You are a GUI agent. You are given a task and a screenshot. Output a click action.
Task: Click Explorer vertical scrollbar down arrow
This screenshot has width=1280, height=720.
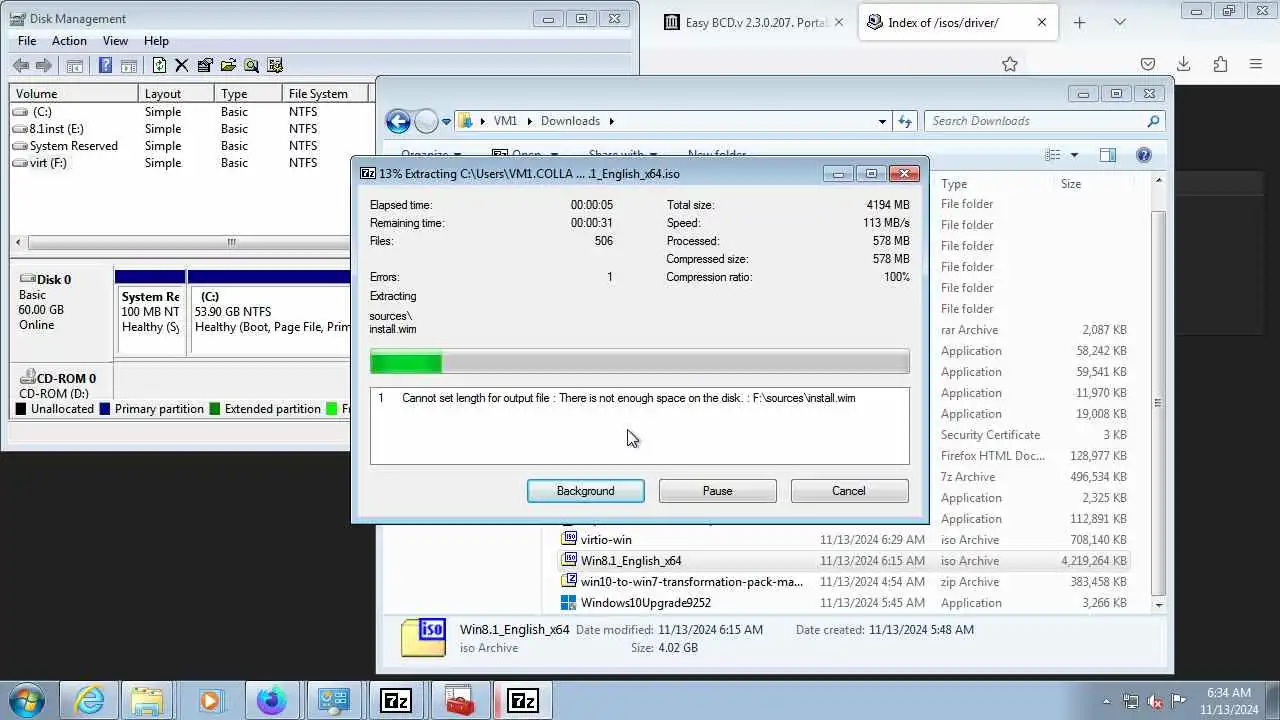1159,604
